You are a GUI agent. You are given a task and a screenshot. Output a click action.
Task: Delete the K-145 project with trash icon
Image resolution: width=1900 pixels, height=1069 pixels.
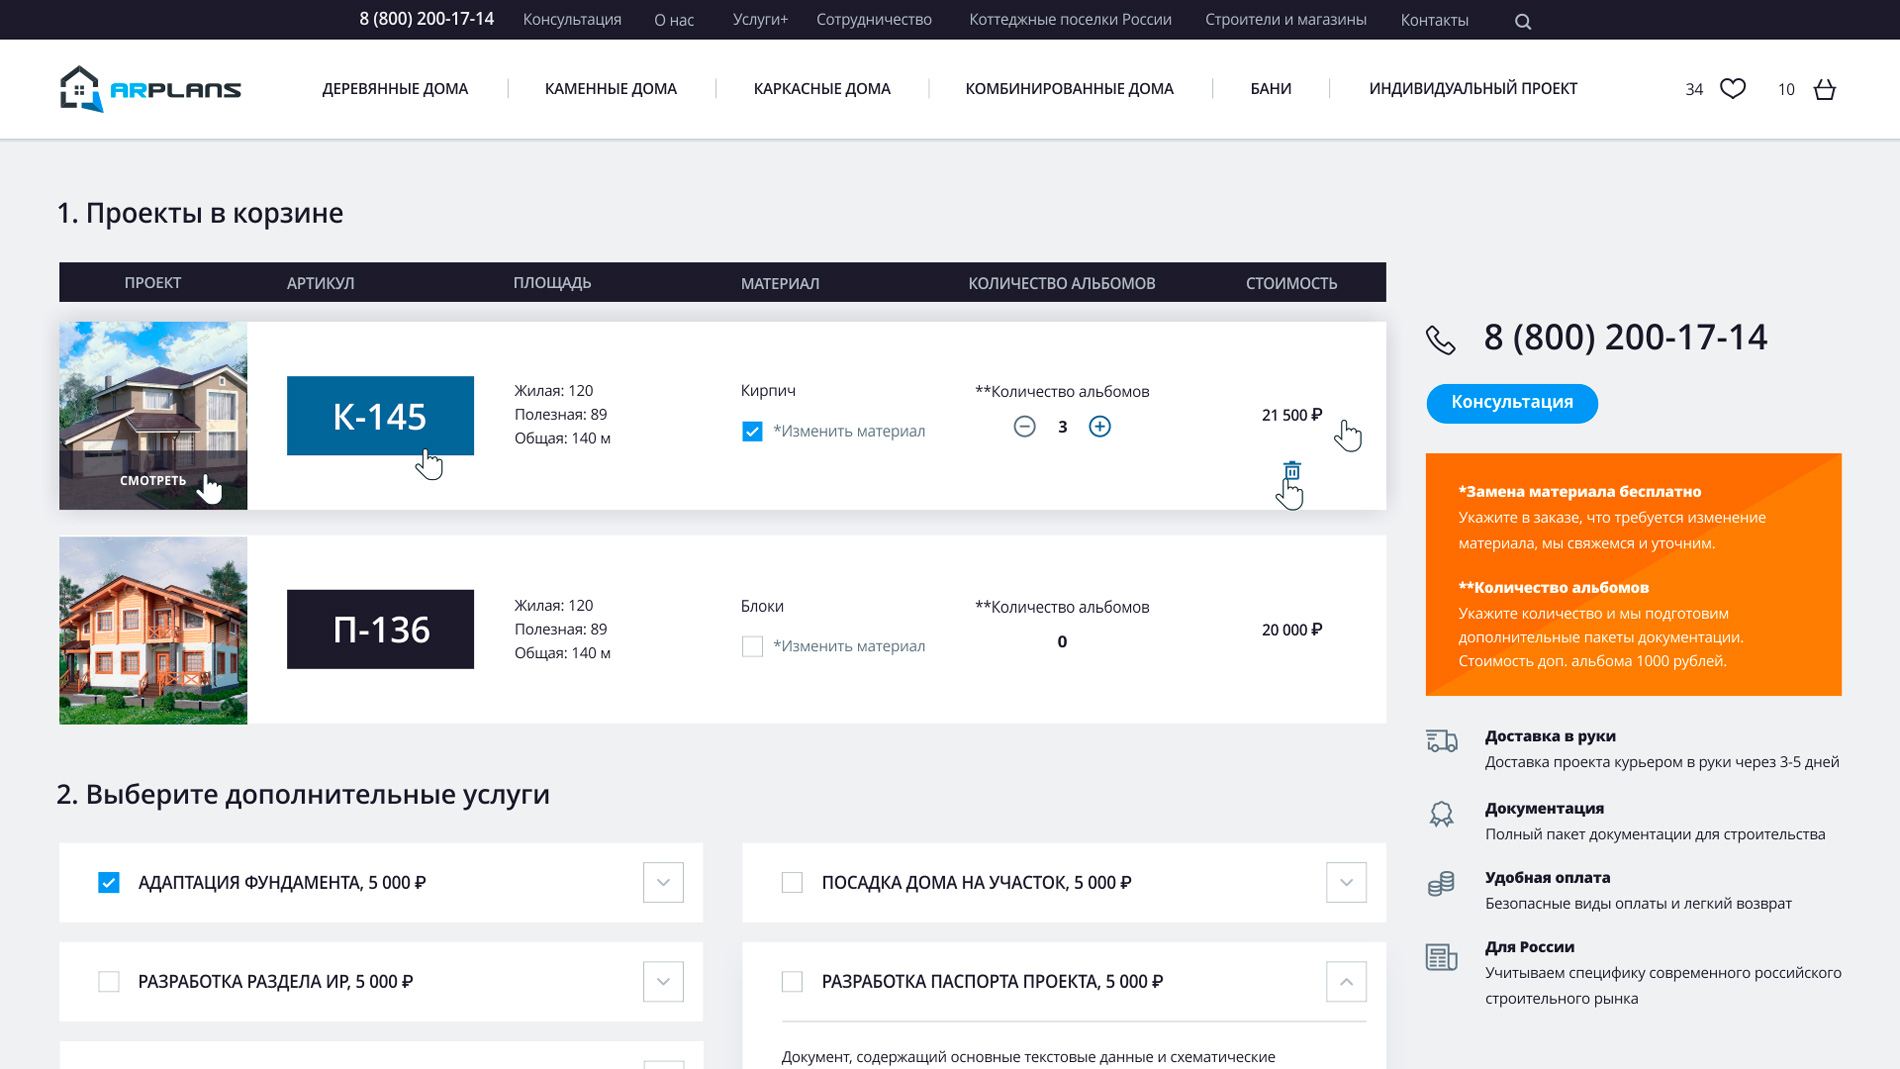[x=1291, y=470]
